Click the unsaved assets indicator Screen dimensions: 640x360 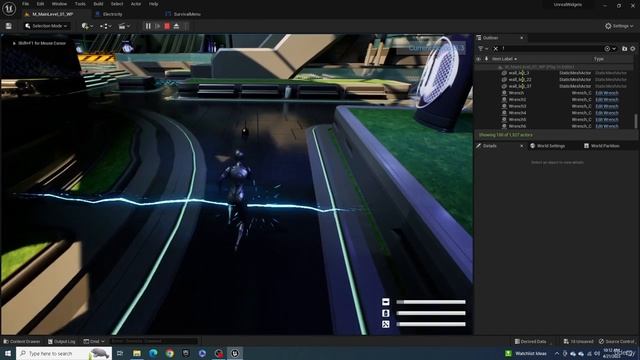tap(578, 341)
